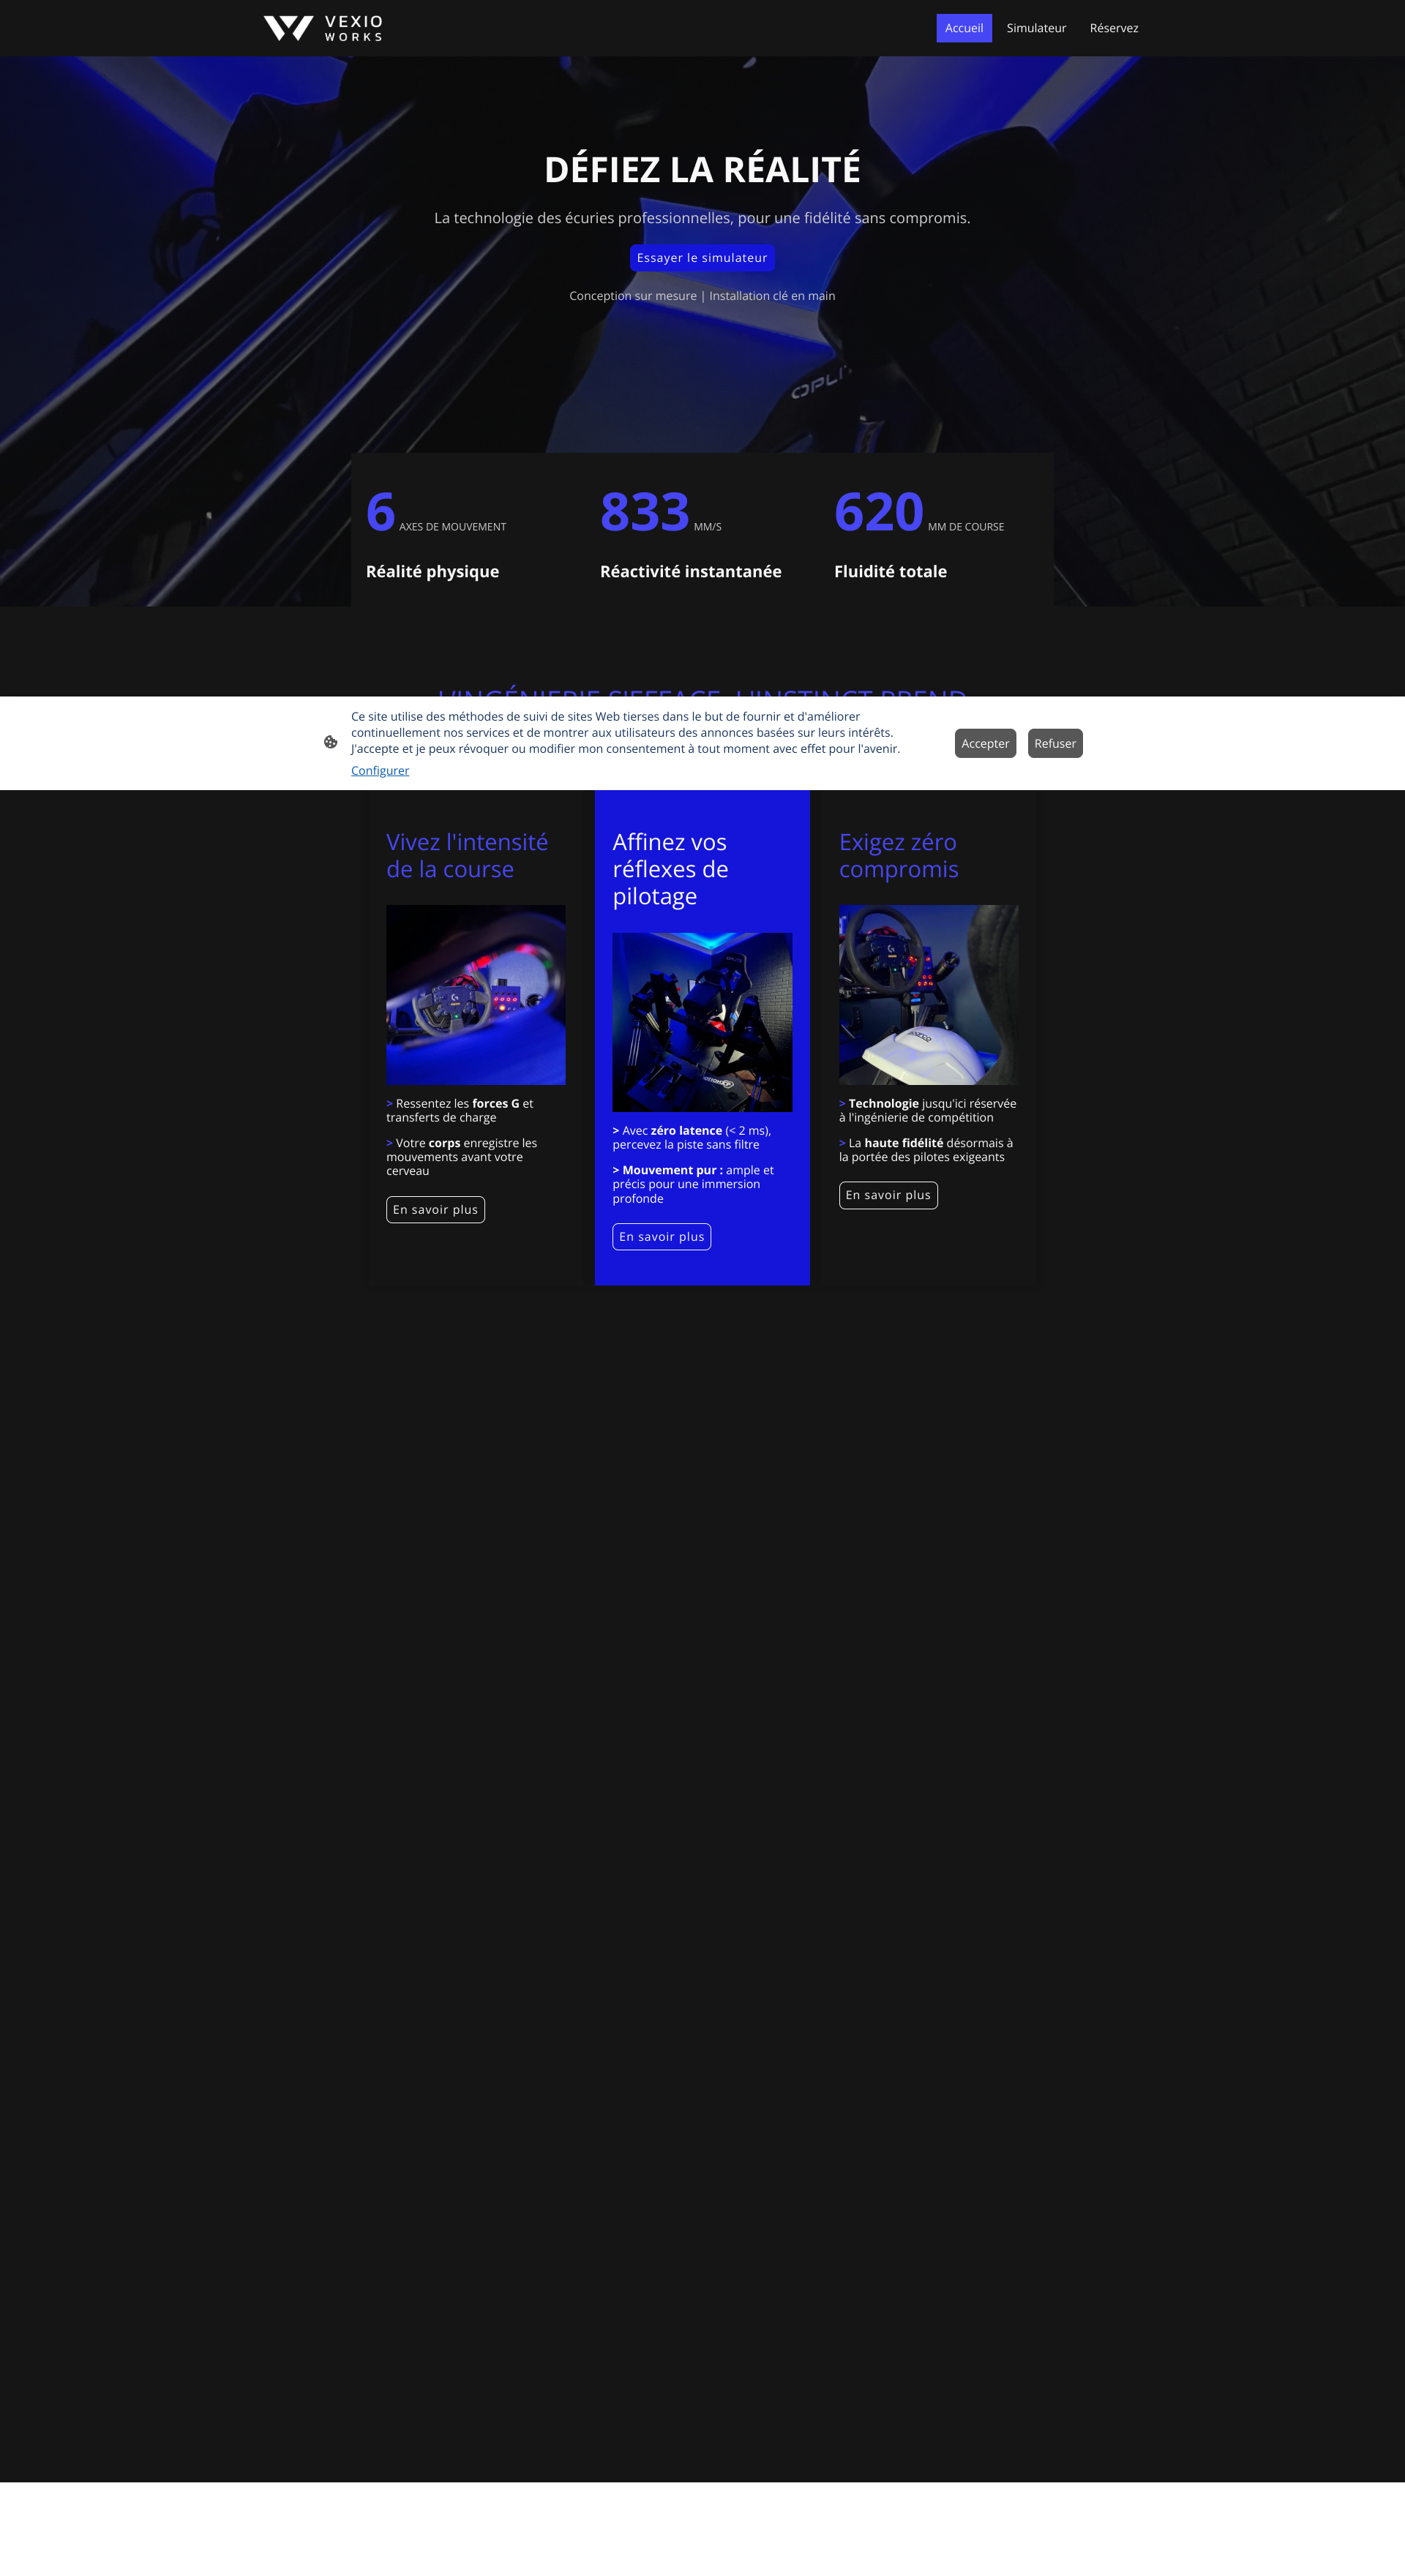Click the Exigez zéro compromis heading
Viewport: 1405px width, 2576px height.
point(898,856)
